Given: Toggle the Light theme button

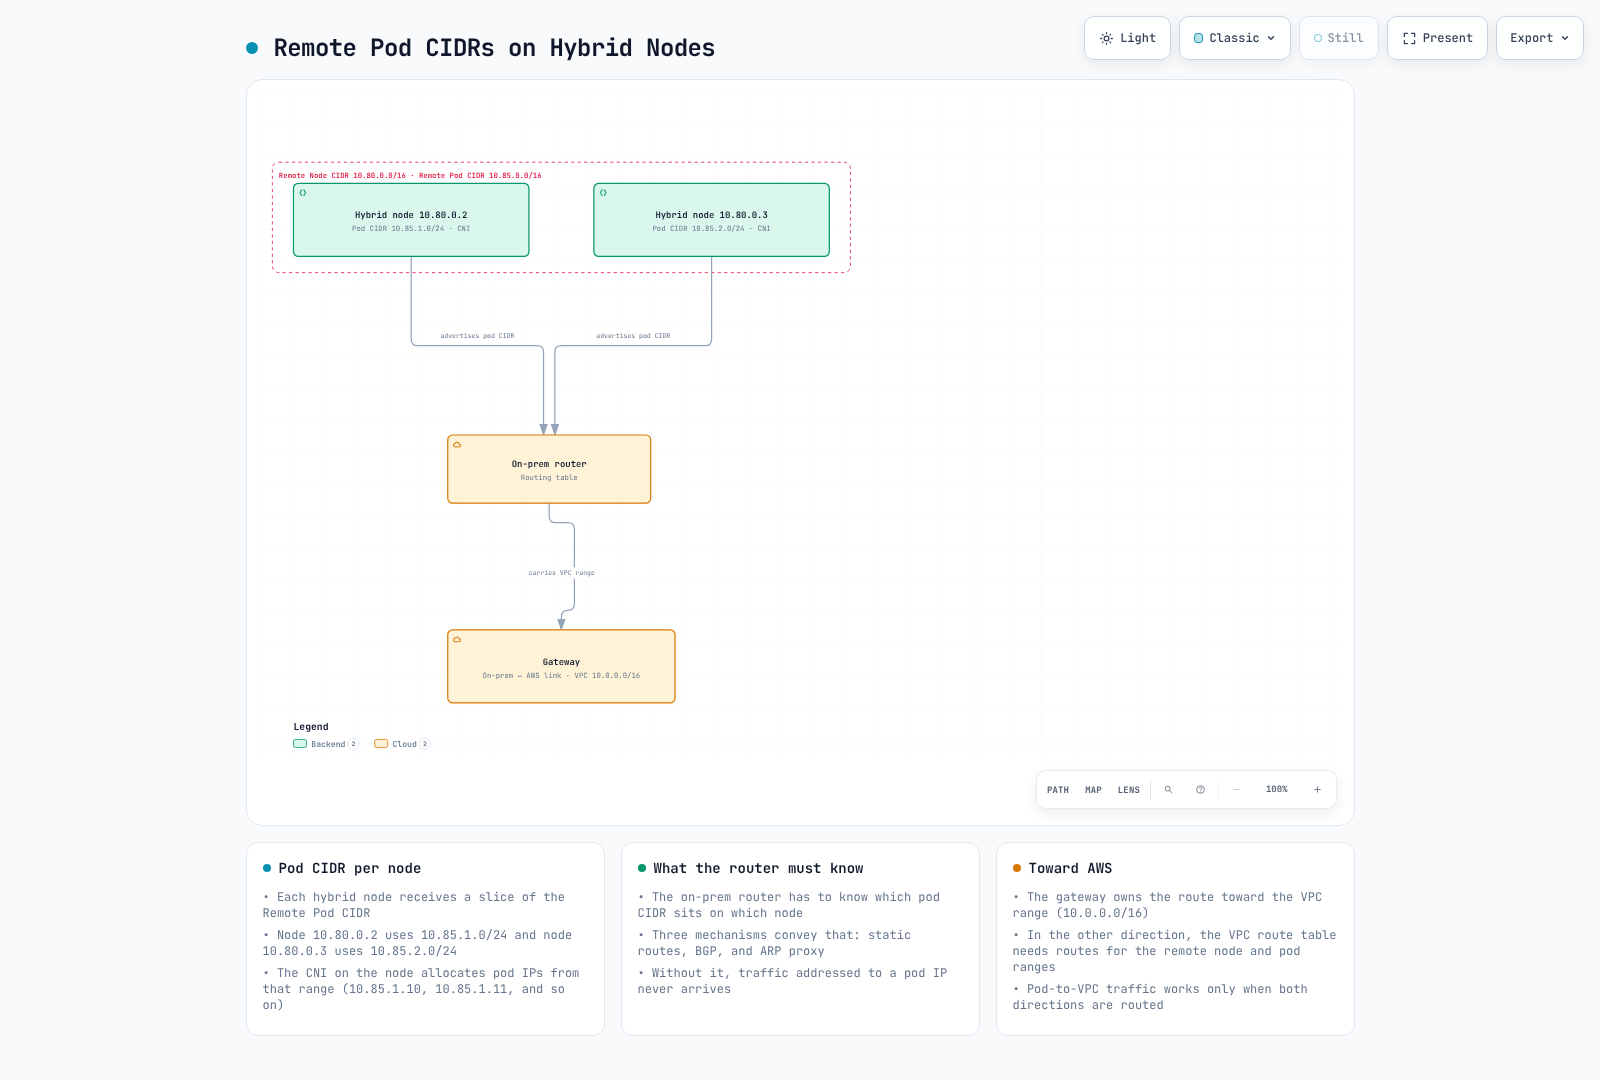Looking at the screenshot, I should 1127,38.
